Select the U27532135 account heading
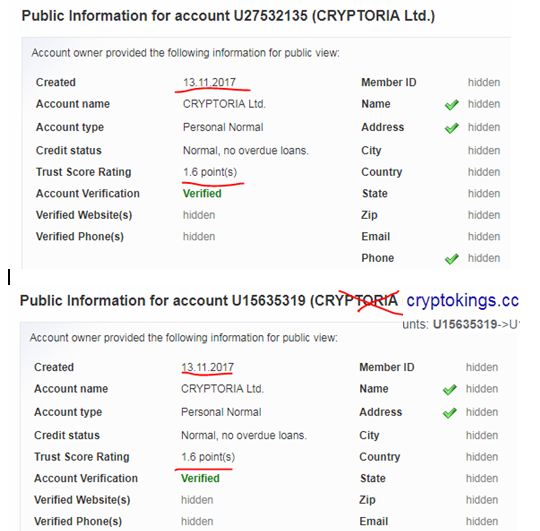The image size is (540, 531). pyautogui.click(x=228, y=16)
